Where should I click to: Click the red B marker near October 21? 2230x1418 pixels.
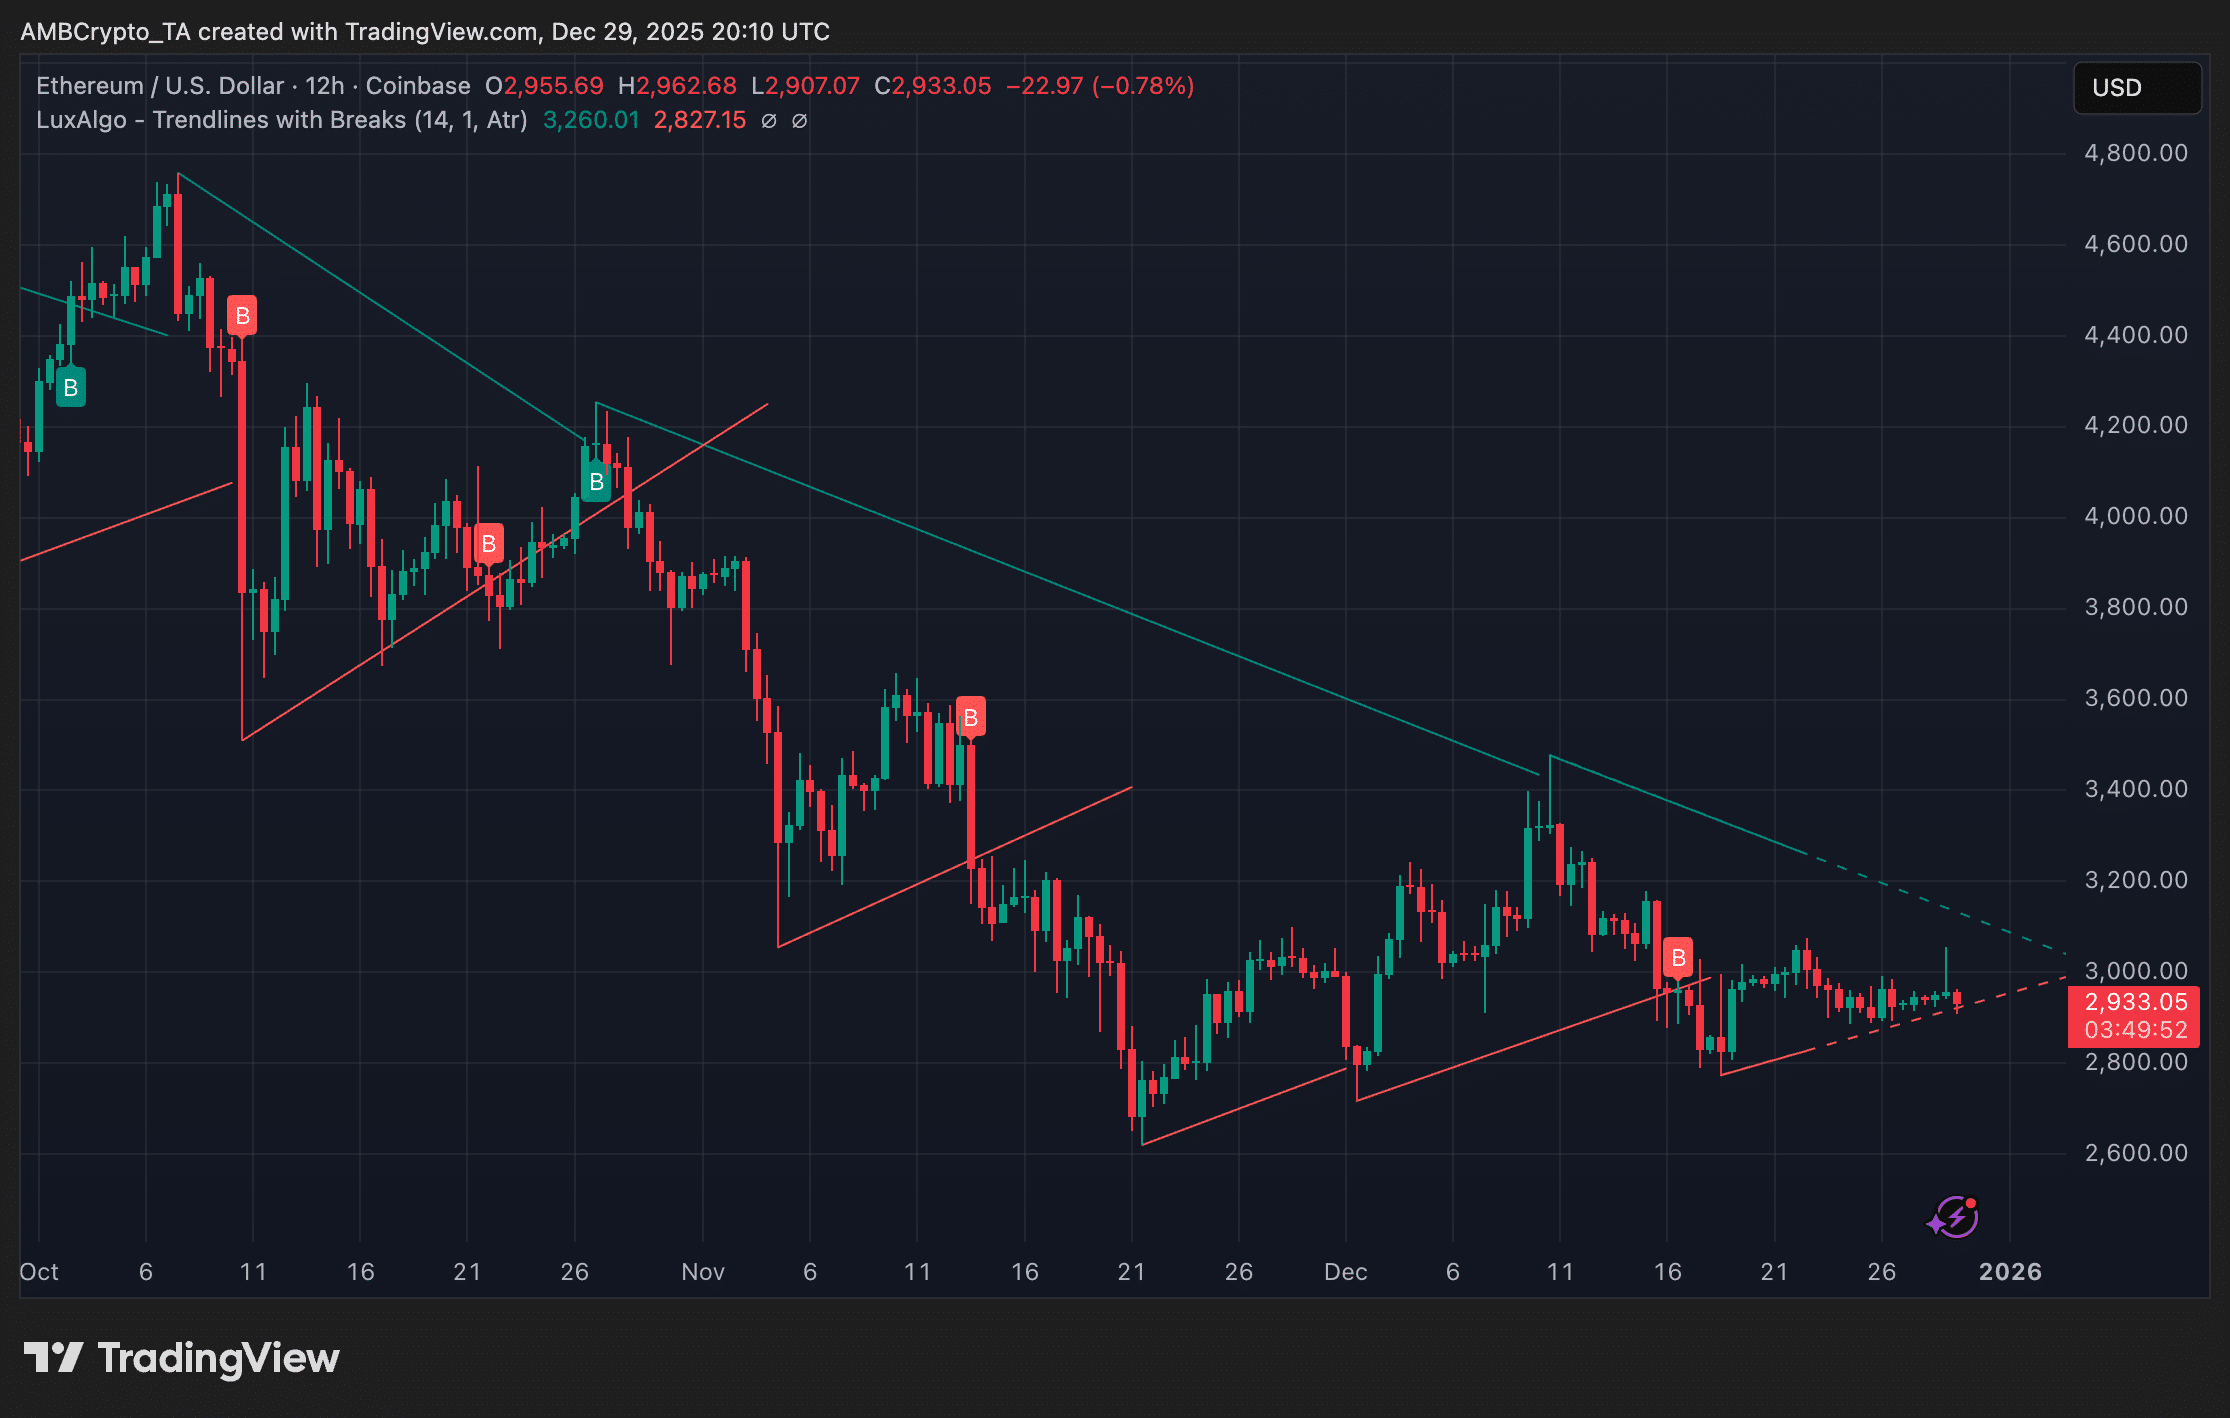[x=488, y=544]
